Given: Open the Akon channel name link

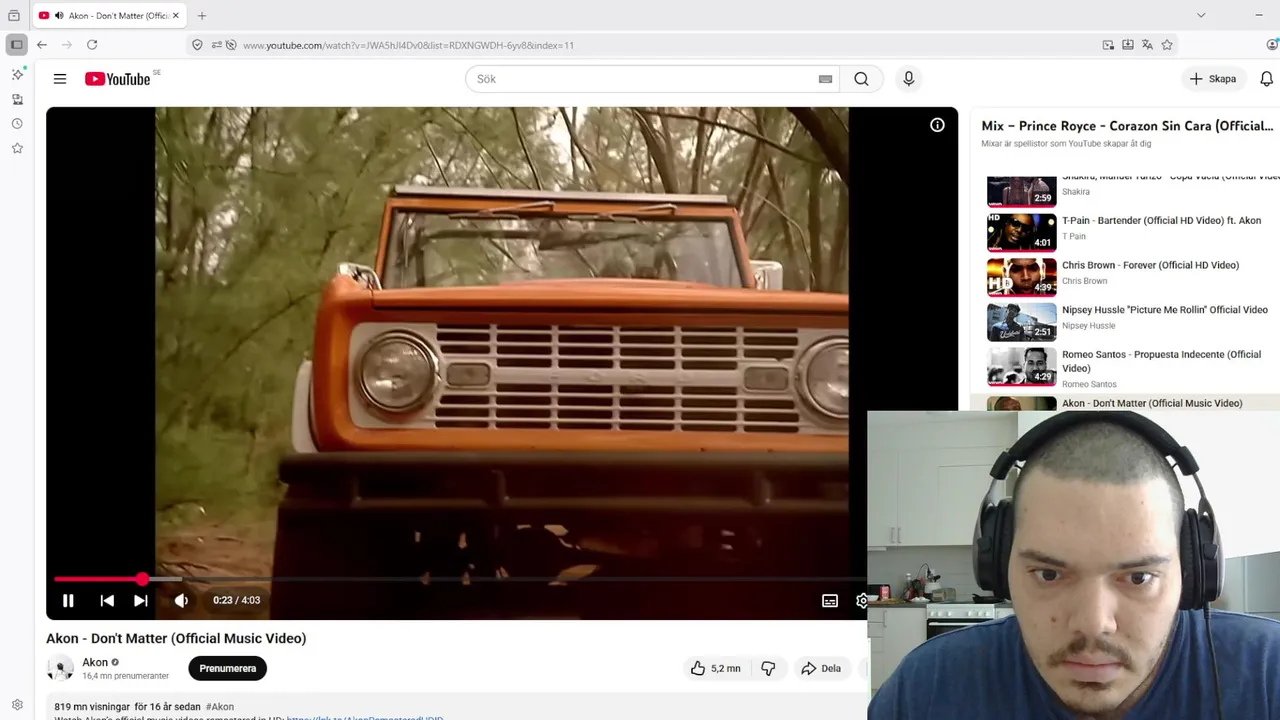Looking at the screenshot, I should 95,662.
